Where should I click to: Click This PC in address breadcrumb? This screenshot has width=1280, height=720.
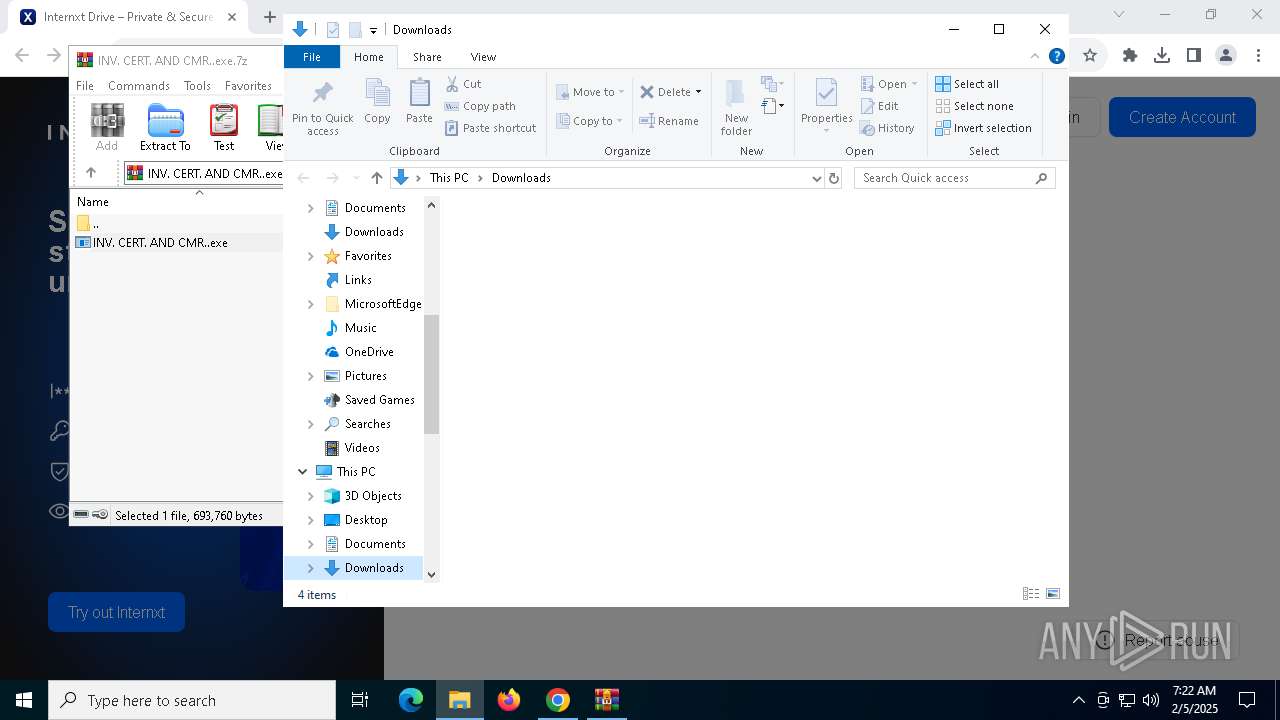point(449,178)
